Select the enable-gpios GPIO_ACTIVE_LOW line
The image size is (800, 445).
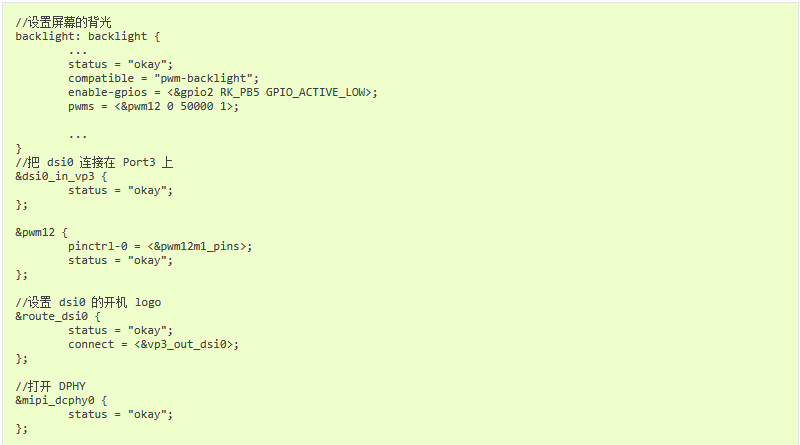(x=222, y=92)
